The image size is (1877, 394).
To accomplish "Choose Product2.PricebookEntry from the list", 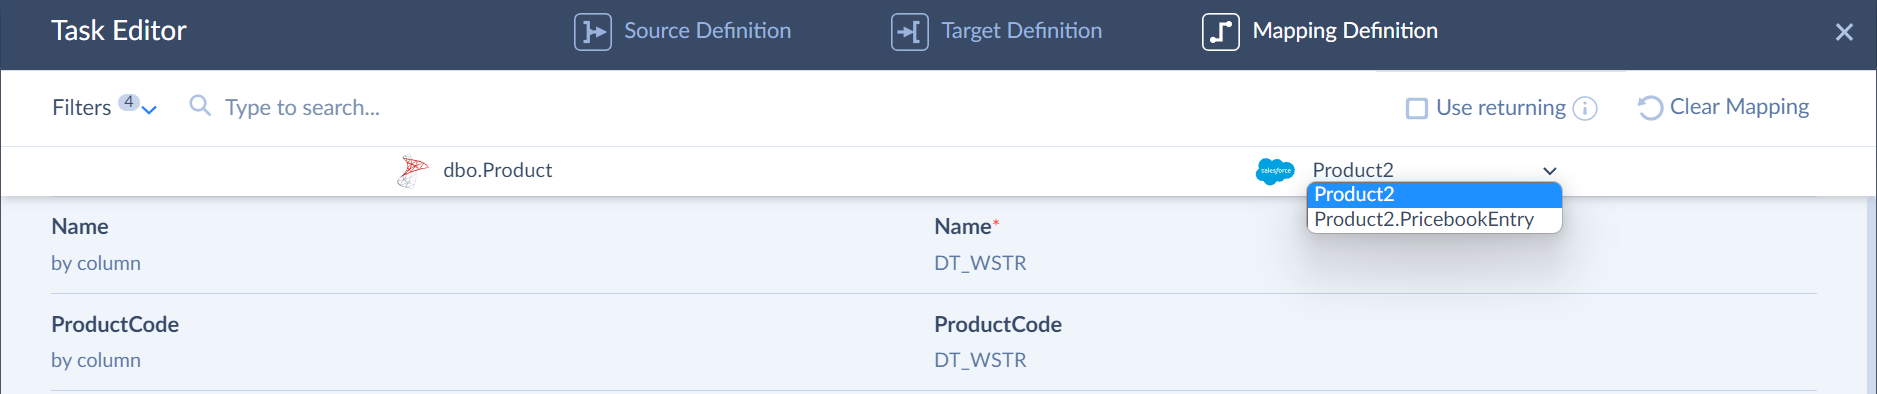I will [x=1434, y=219].
